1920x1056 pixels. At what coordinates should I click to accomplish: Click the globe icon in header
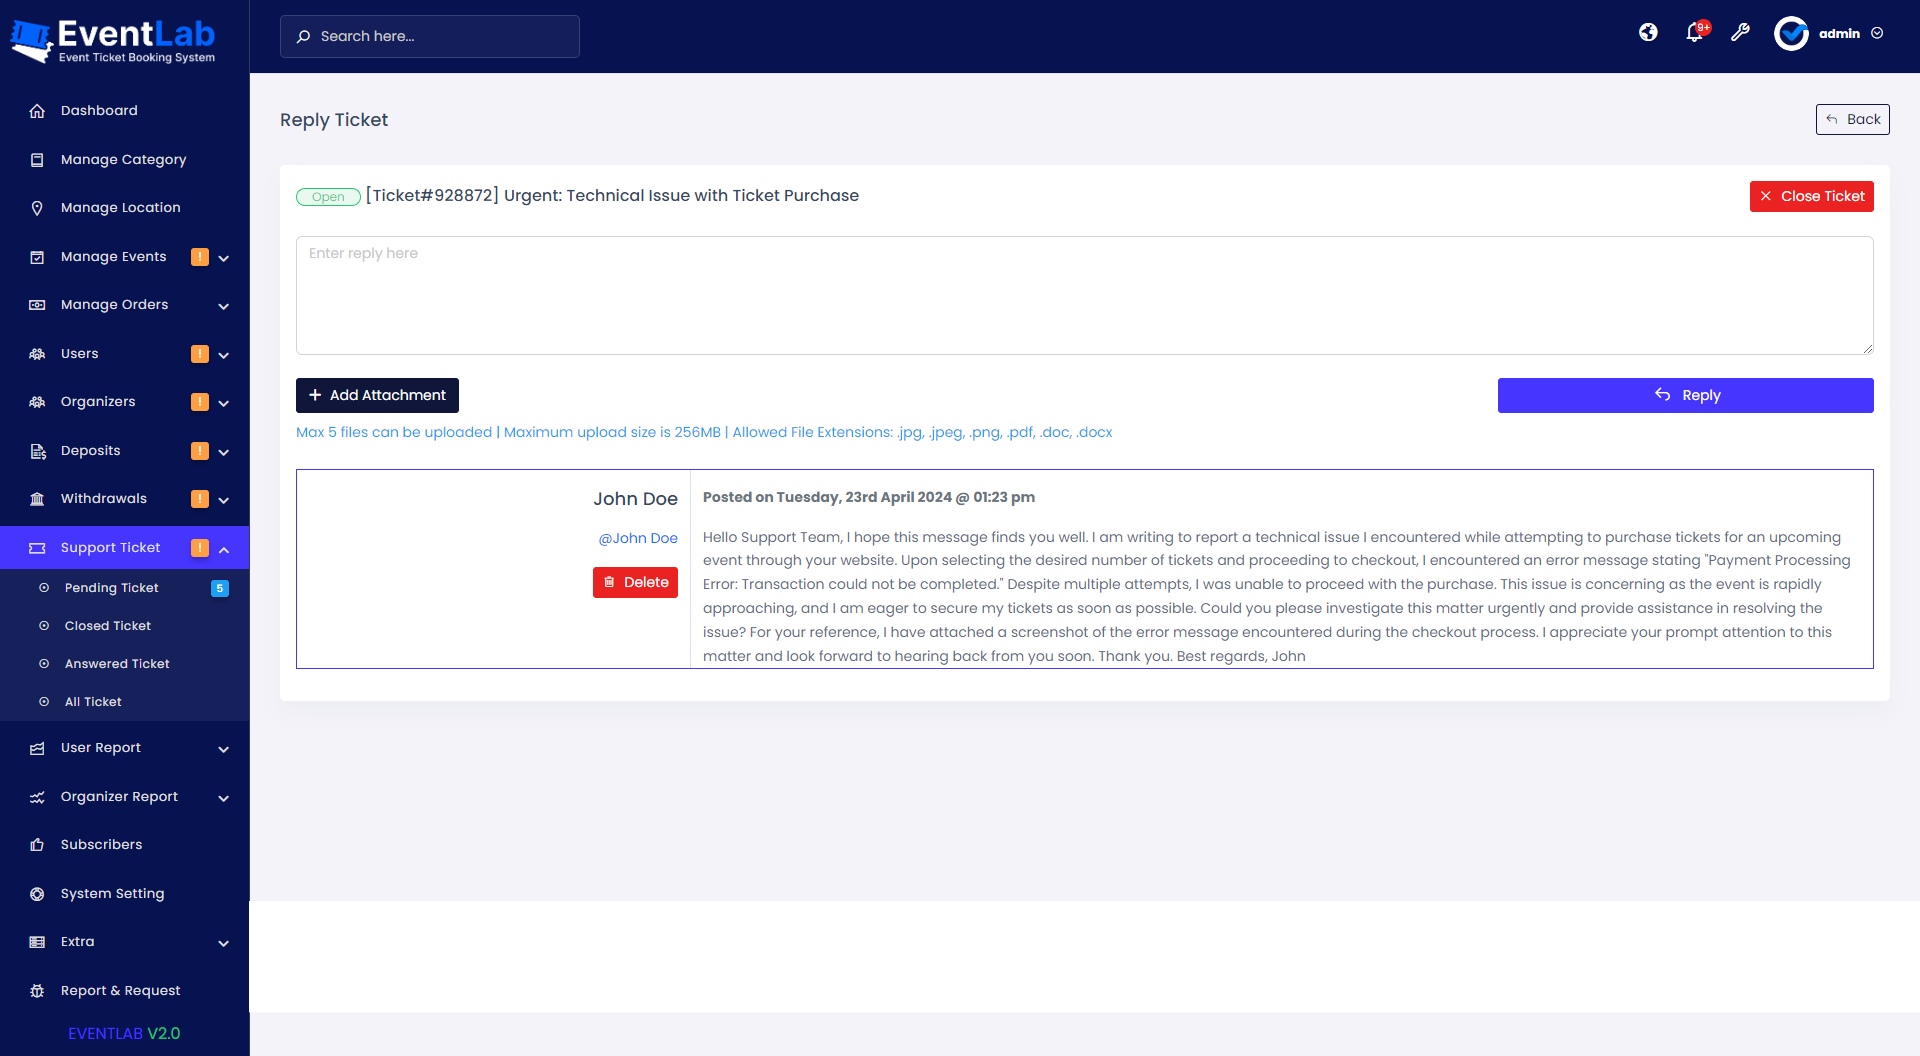pyautogui.click(x=1648, y=33)
